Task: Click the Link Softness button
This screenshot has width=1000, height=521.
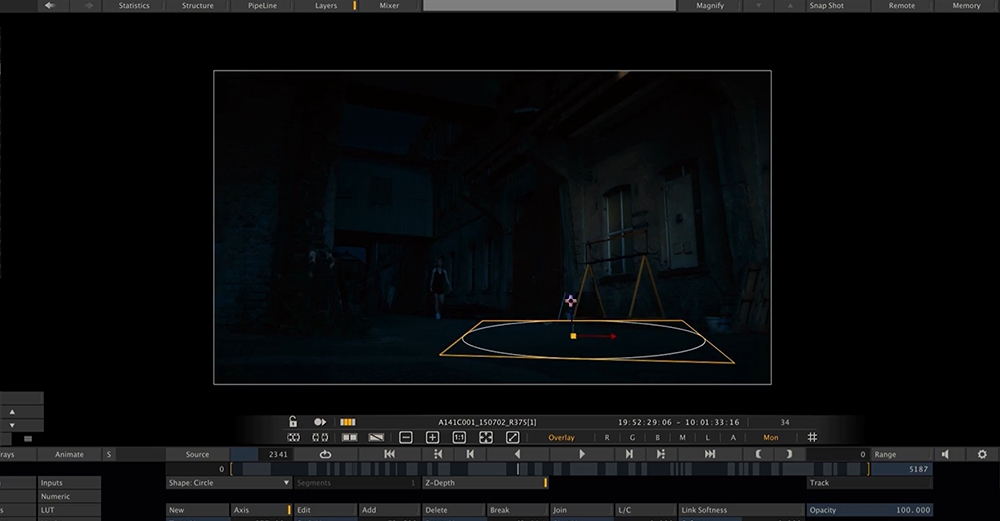Action: (740, 510)
